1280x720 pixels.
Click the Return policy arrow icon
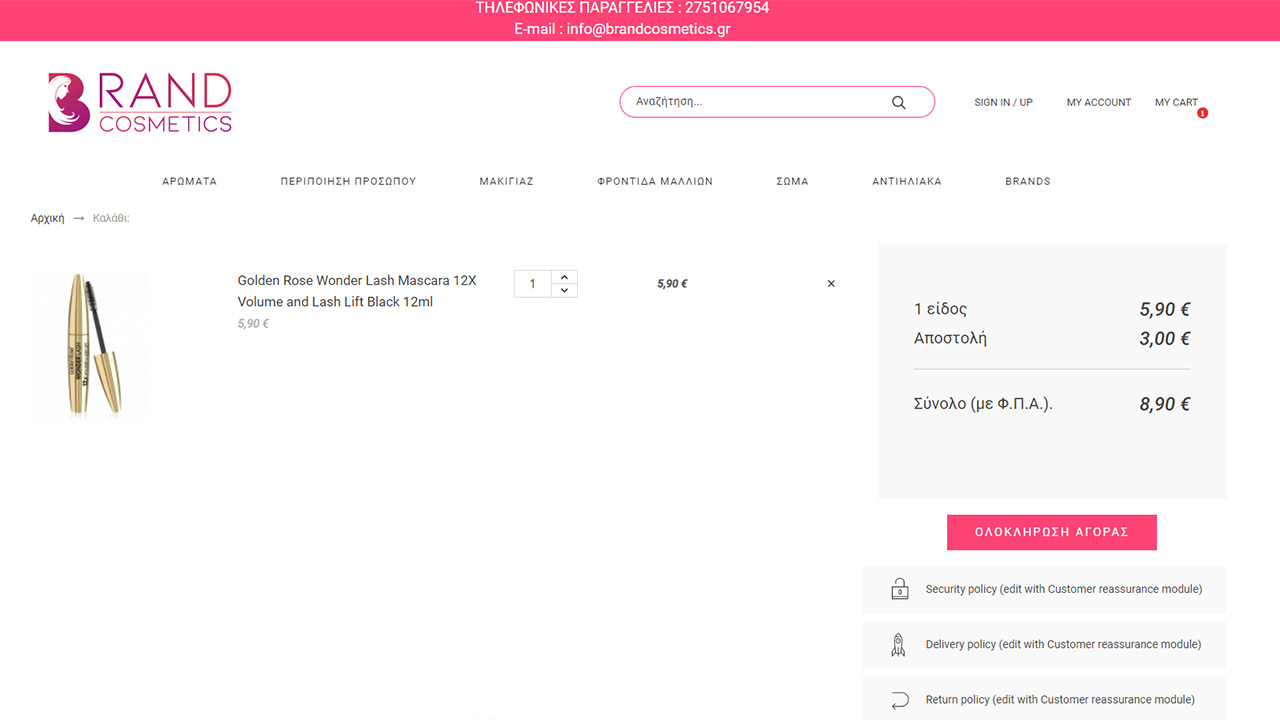(x=899, y=700)
